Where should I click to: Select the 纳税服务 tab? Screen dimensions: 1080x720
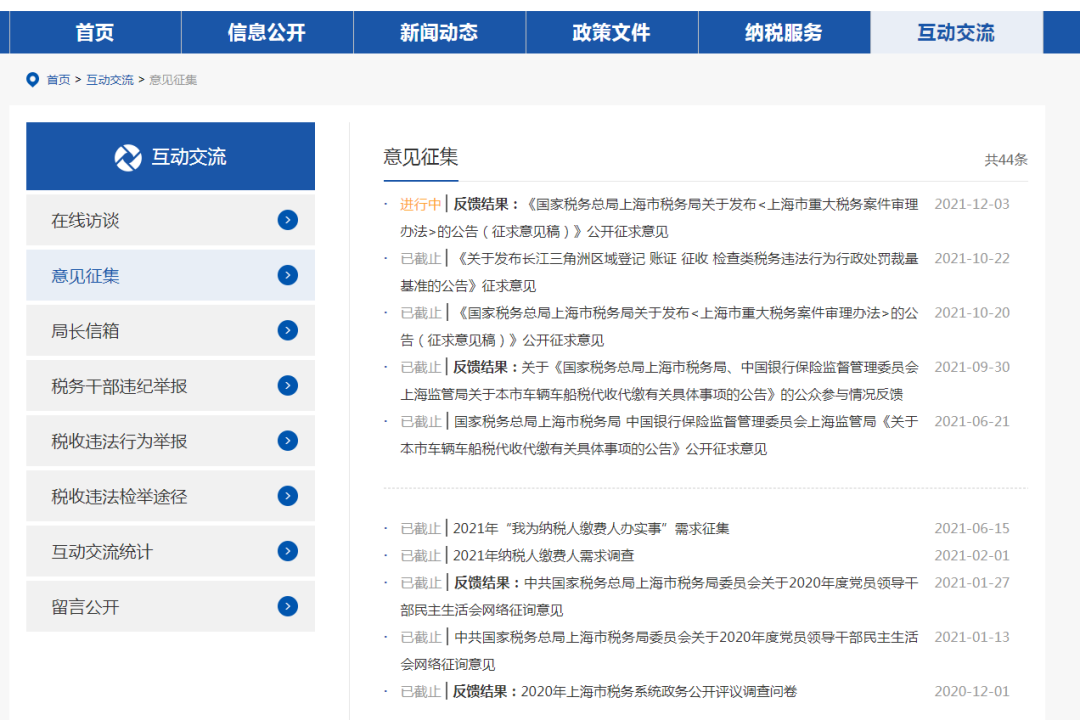[784, 32]
